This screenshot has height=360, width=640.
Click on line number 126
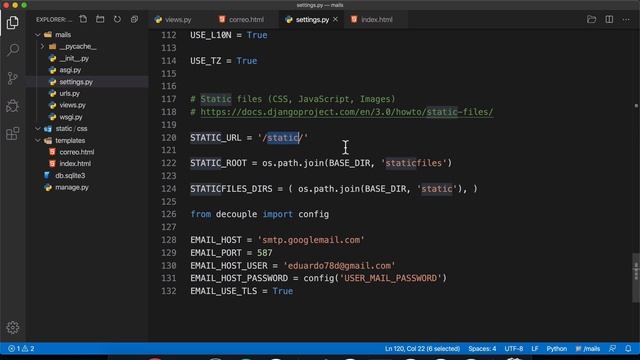169,214
